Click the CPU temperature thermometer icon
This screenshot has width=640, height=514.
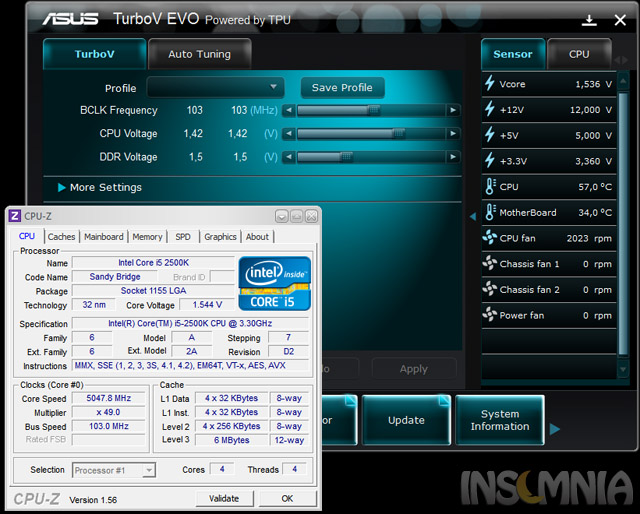[x=490, y=187]
